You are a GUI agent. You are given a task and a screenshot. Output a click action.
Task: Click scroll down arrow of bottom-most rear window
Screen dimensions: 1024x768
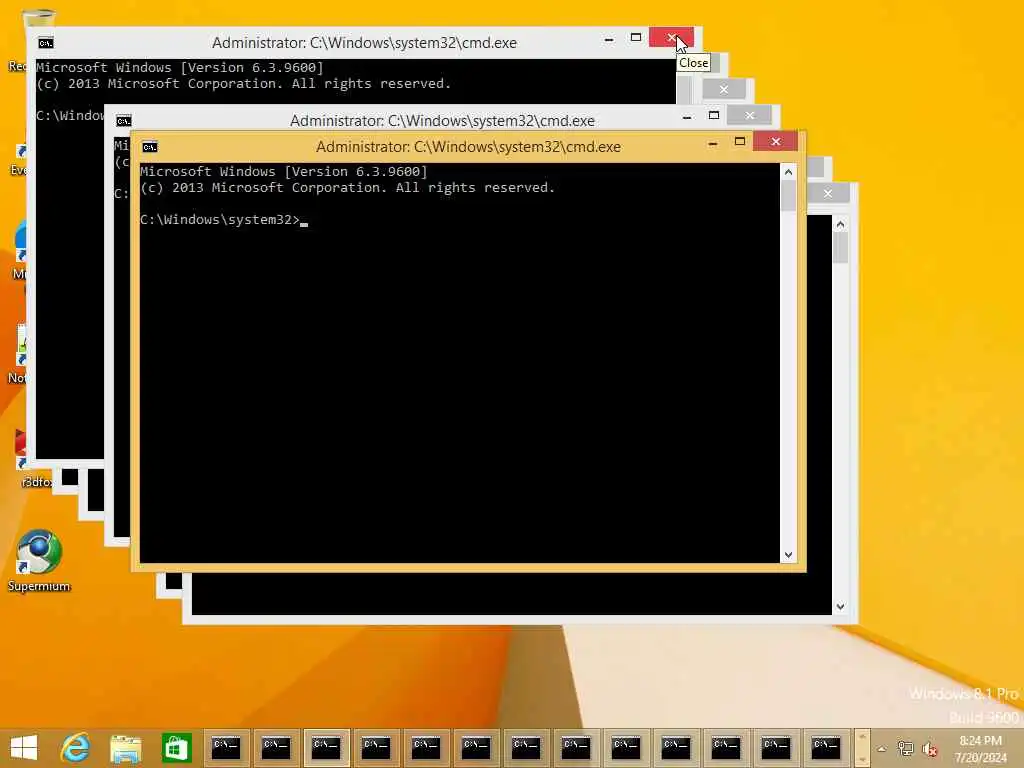click(840, 607)
